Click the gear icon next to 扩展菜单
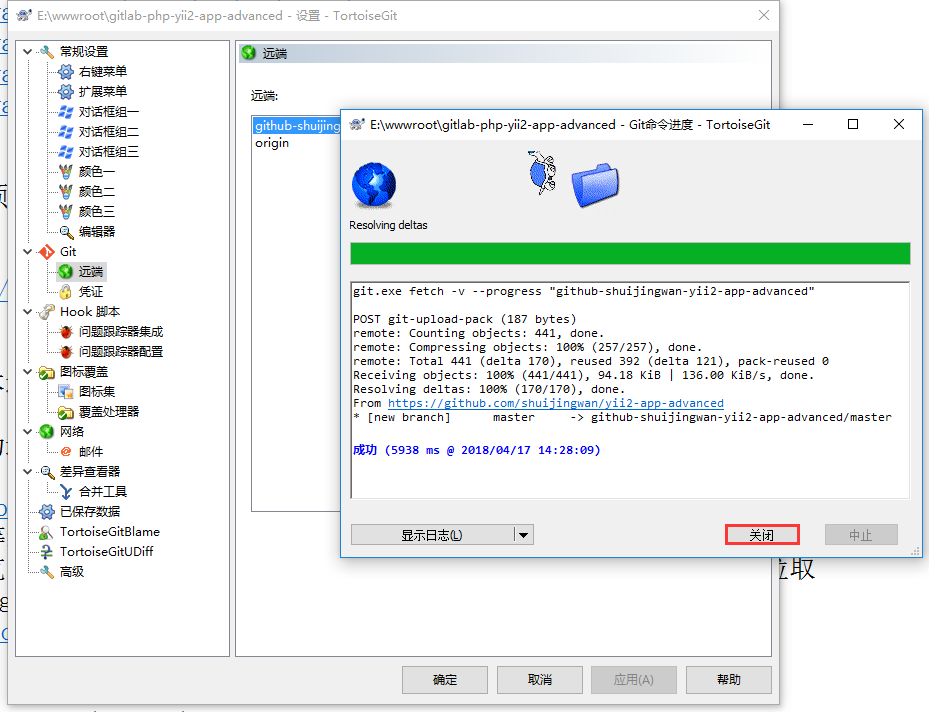This screenshot has height=712, width=929. coord(66,92)
